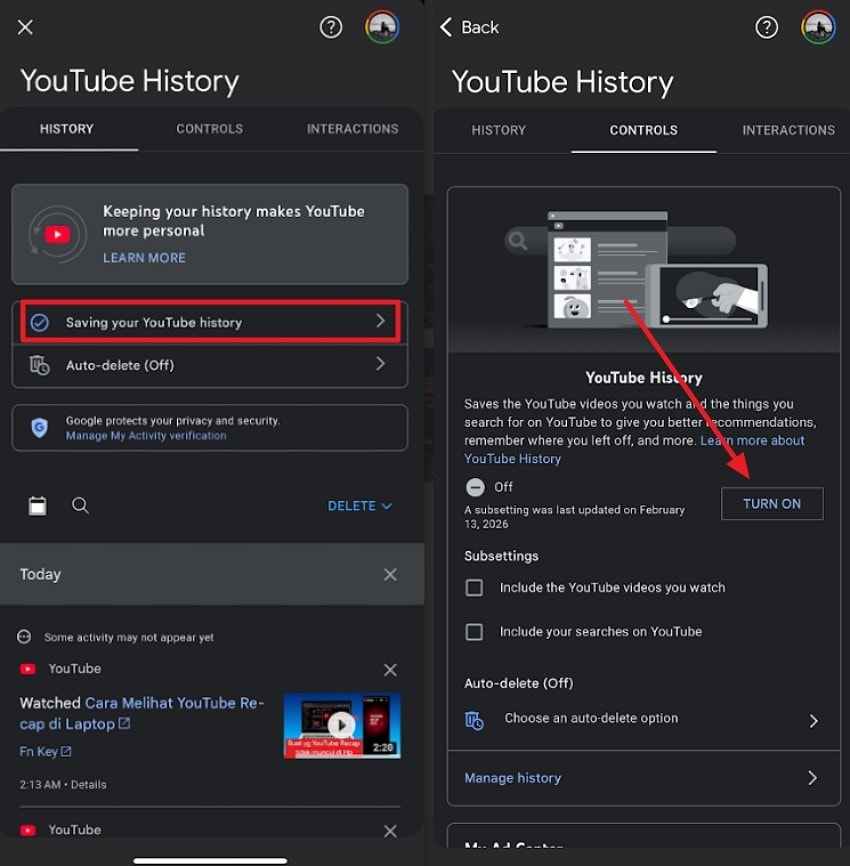Open the help question mark icon
The width and height of the screenshot is (850, 866).
click(331, 27)
